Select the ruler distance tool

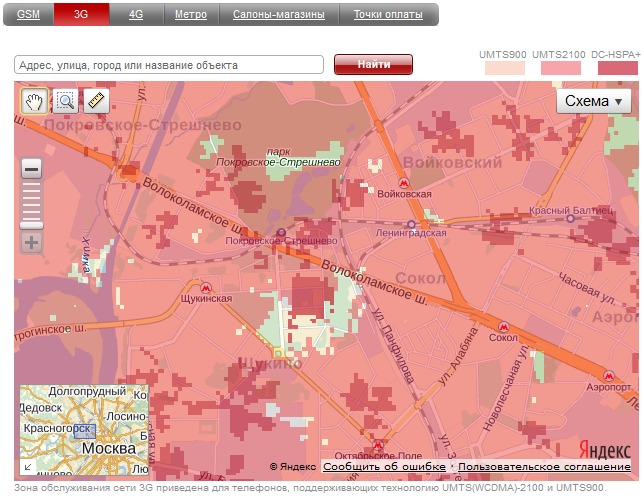pyautogui.click(x=95, y=100)
